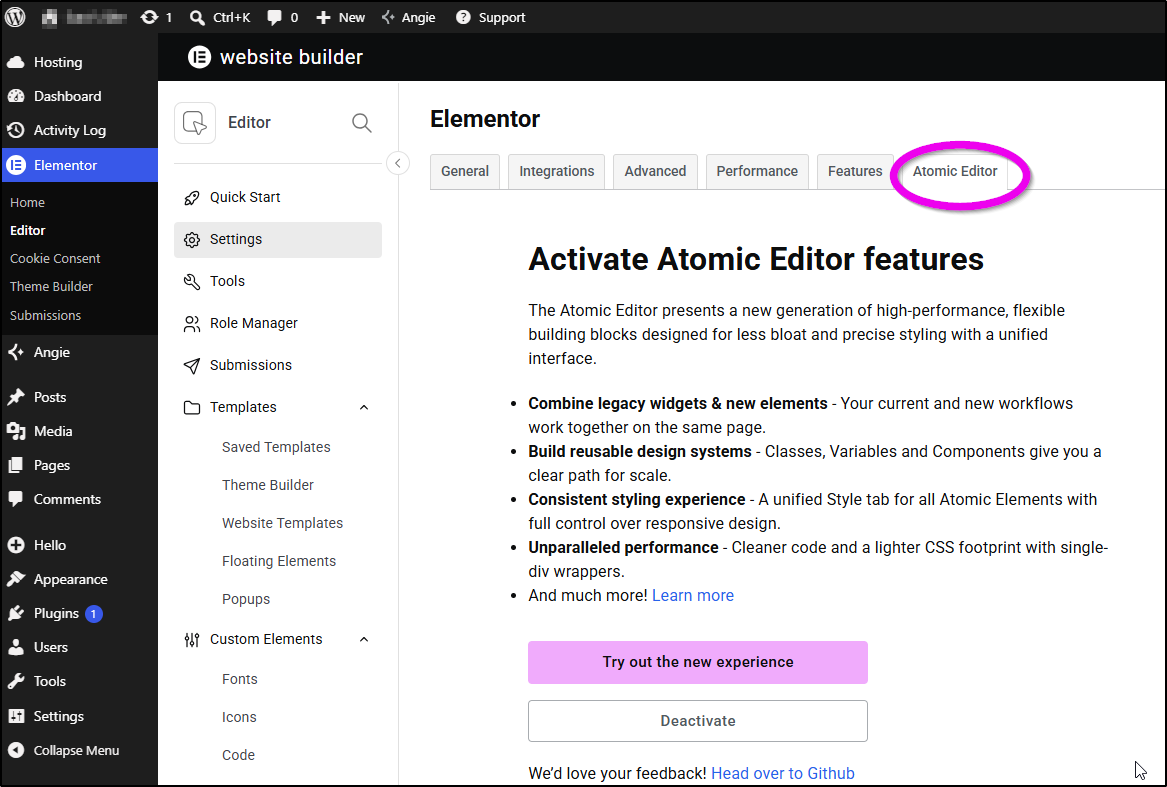Open the updates icon showing 1

(156, 17)
